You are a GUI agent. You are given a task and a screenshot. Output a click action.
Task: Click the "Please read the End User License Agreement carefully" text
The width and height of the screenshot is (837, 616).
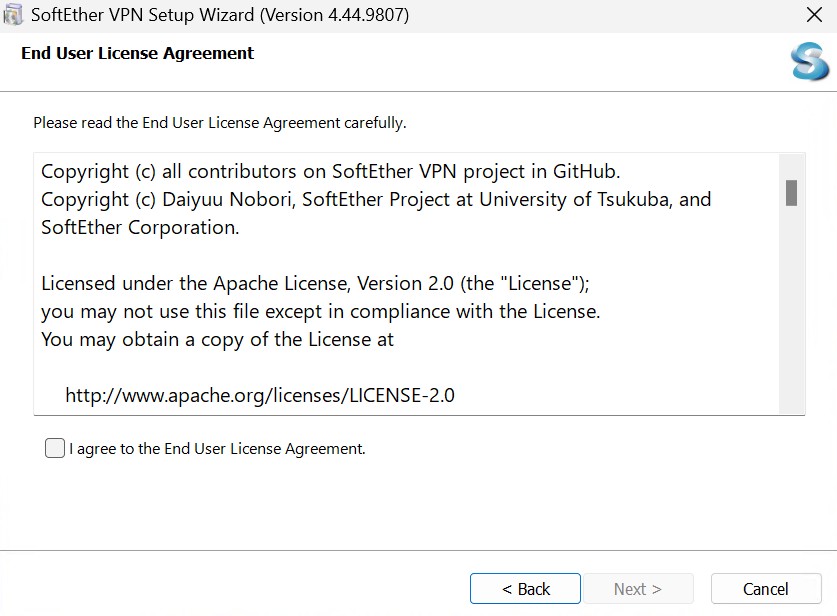220,123
